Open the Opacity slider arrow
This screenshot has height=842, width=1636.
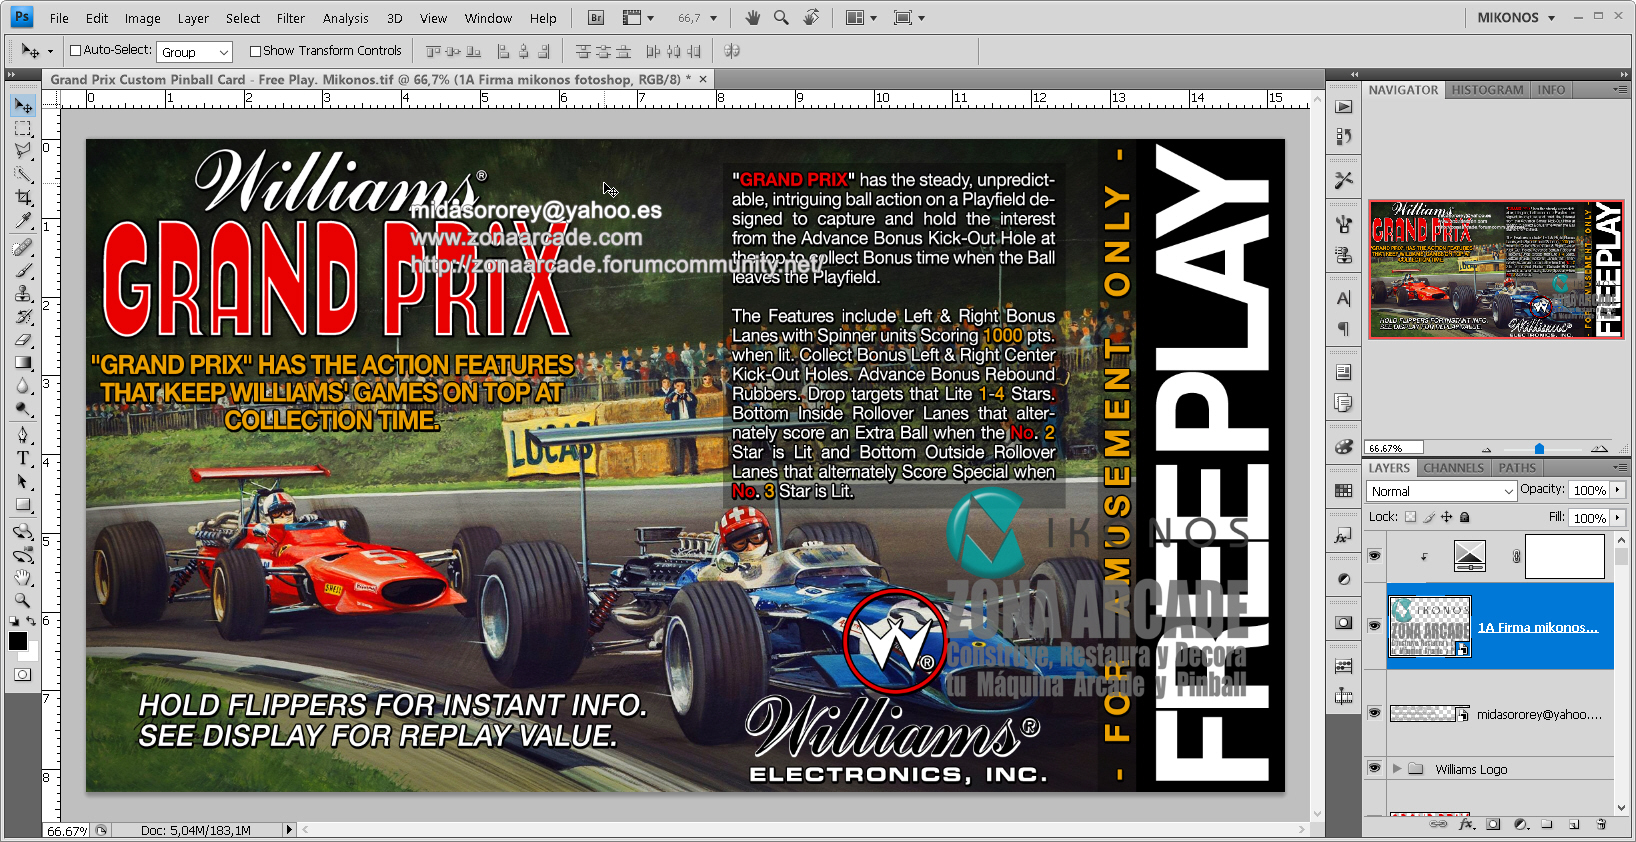pos(1617,490)
